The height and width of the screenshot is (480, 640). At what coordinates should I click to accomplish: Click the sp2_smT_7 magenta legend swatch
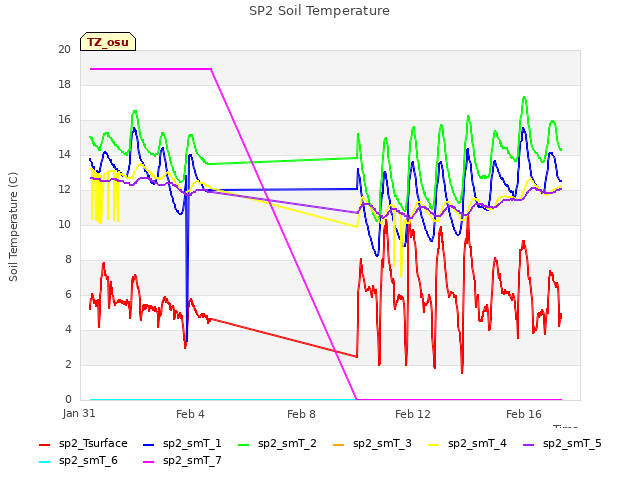[149, 462]
